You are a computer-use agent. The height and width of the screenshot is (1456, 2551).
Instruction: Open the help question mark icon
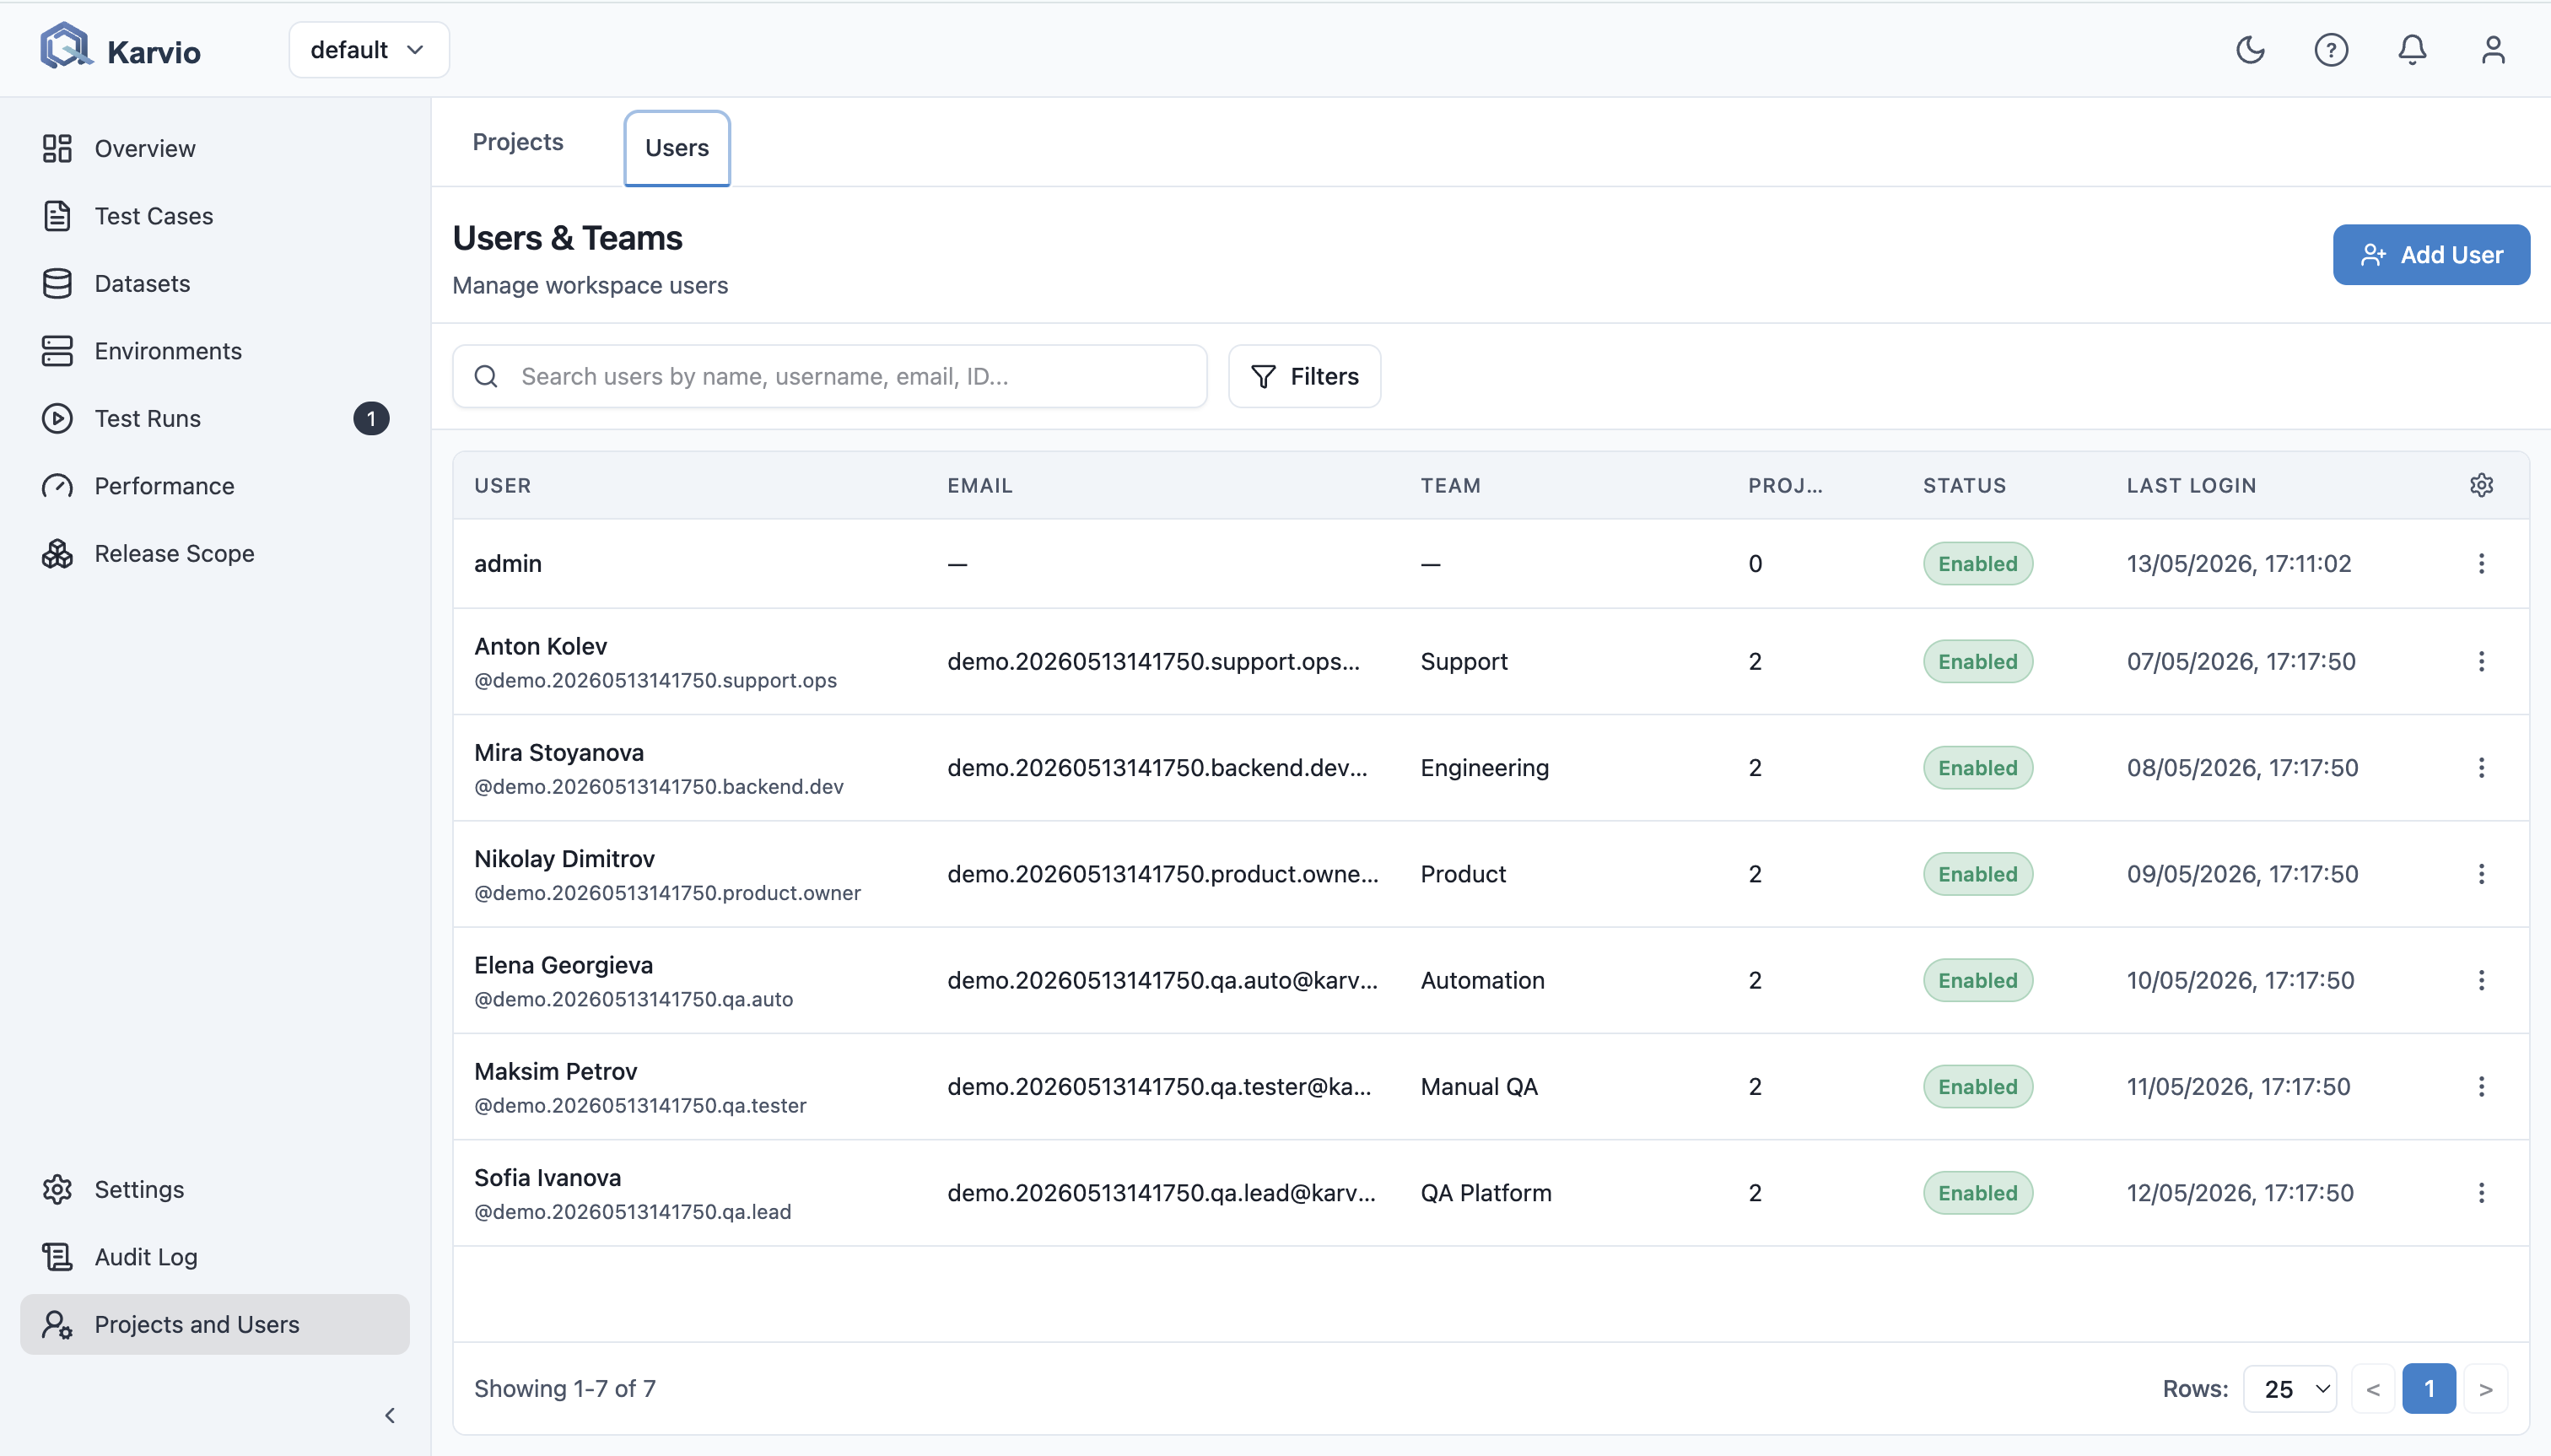(x=2331, y=49)
